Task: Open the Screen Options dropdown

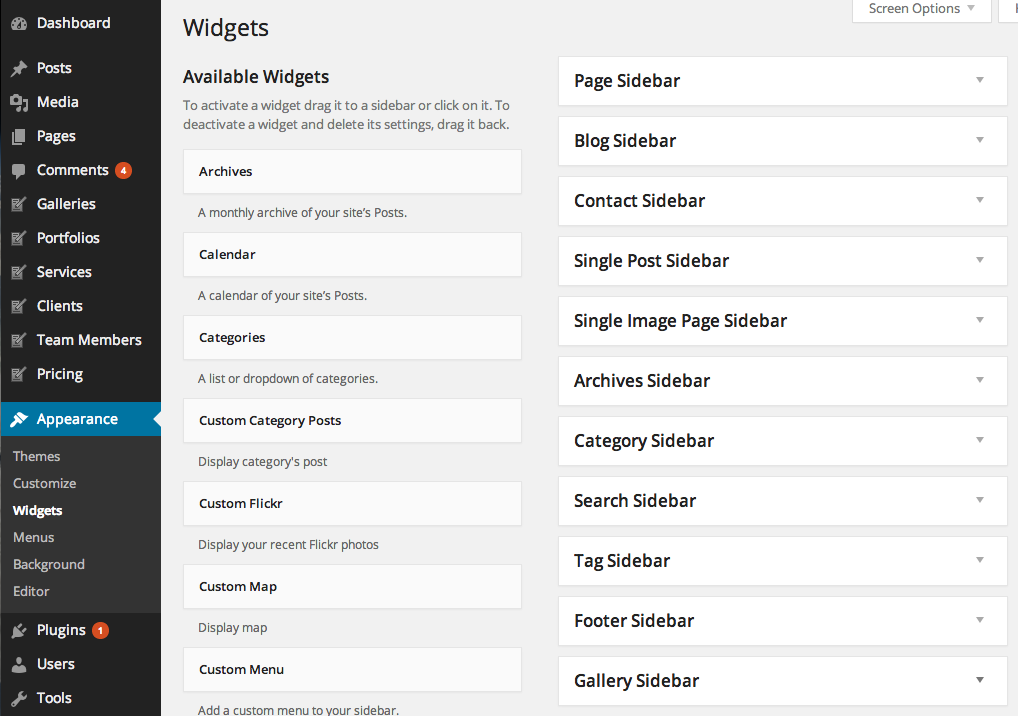Action: pyautogui.click(x=921, y=9)
